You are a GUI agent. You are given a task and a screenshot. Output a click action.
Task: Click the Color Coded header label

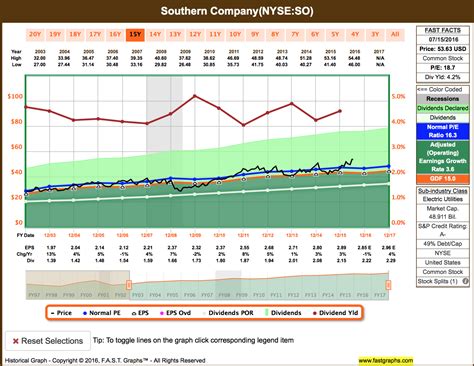(x=443, y=89)
